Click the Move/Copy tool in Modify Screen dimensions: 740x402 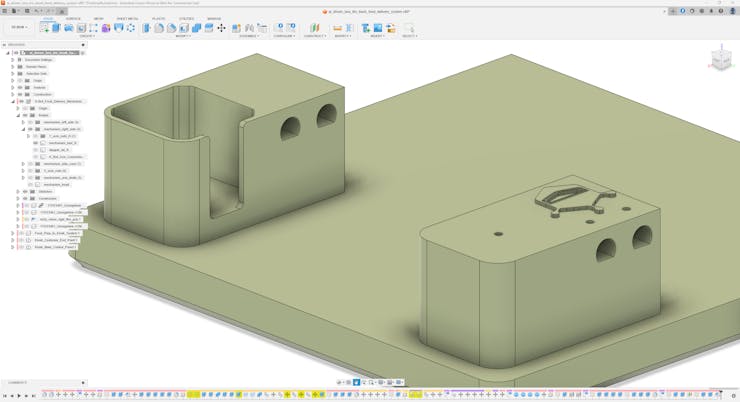coord(221,28)
